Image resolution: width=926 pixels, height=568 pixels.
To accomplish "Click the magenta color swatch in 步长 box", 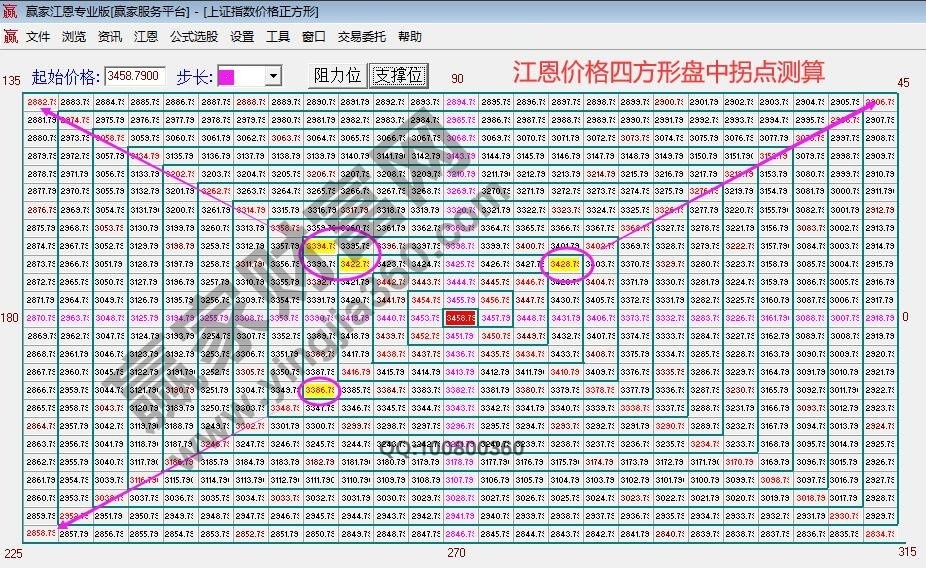I will 228,77.
